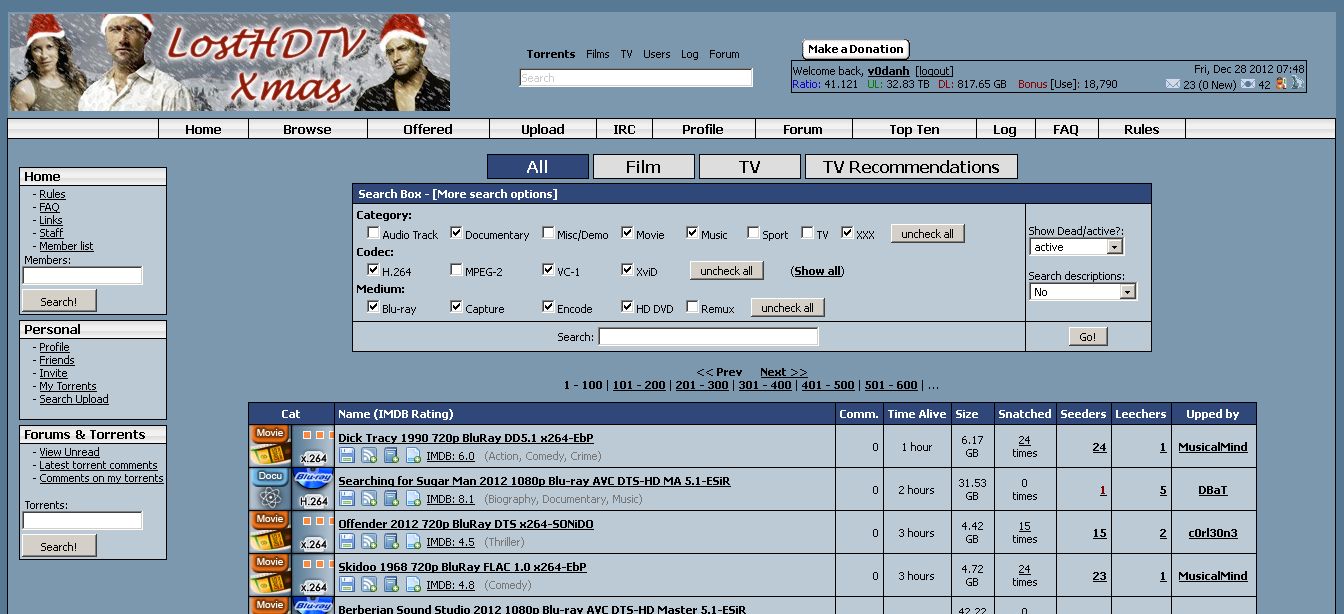Uncheck Movie category checkbox
1344x614 pixels.
tap(627, 233)
